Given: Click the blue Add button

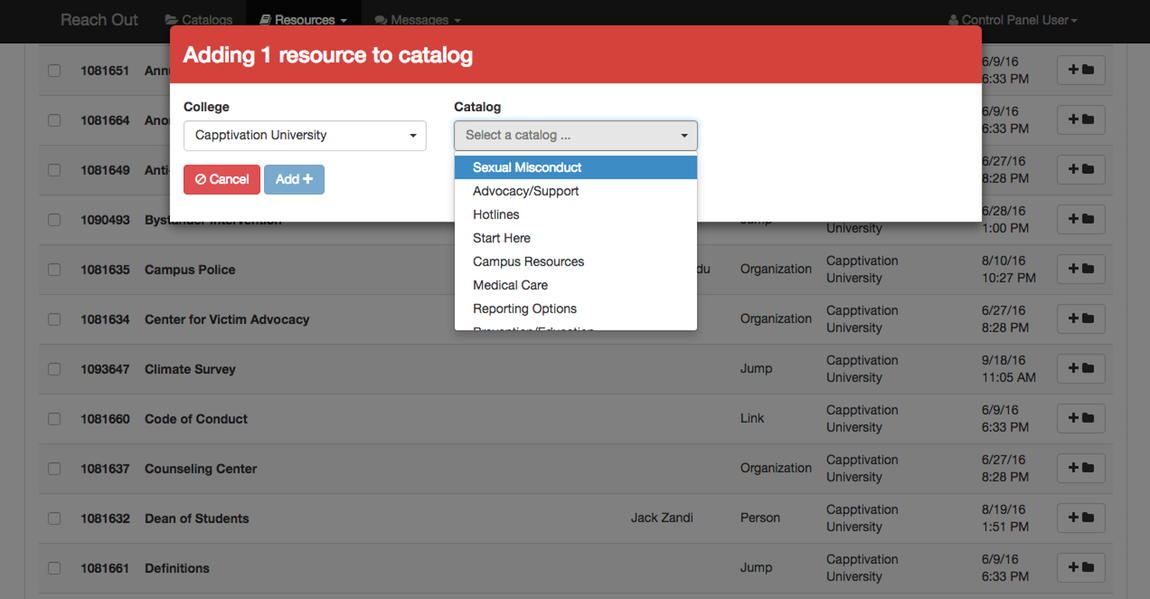Looking at the screenshot, I should (294, 180).
